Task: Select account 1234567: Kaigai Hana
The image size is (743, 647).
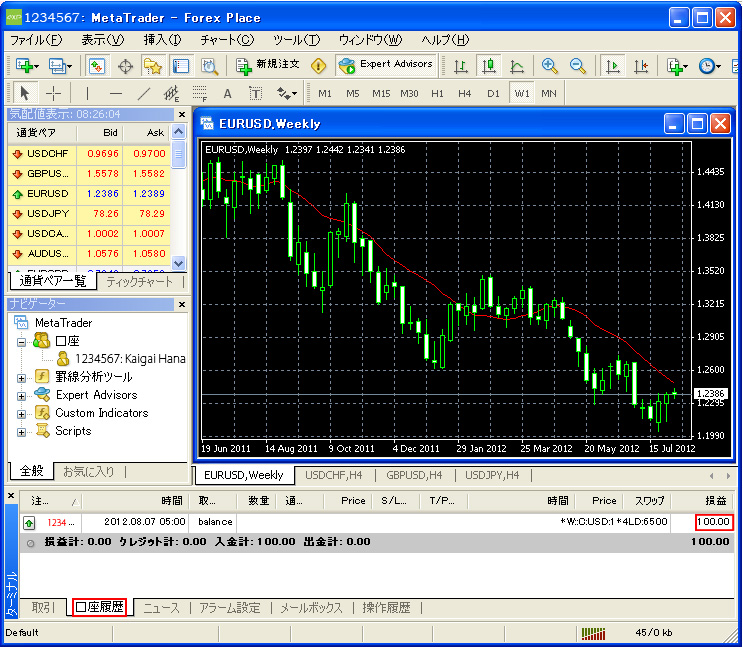Action: 130,358
